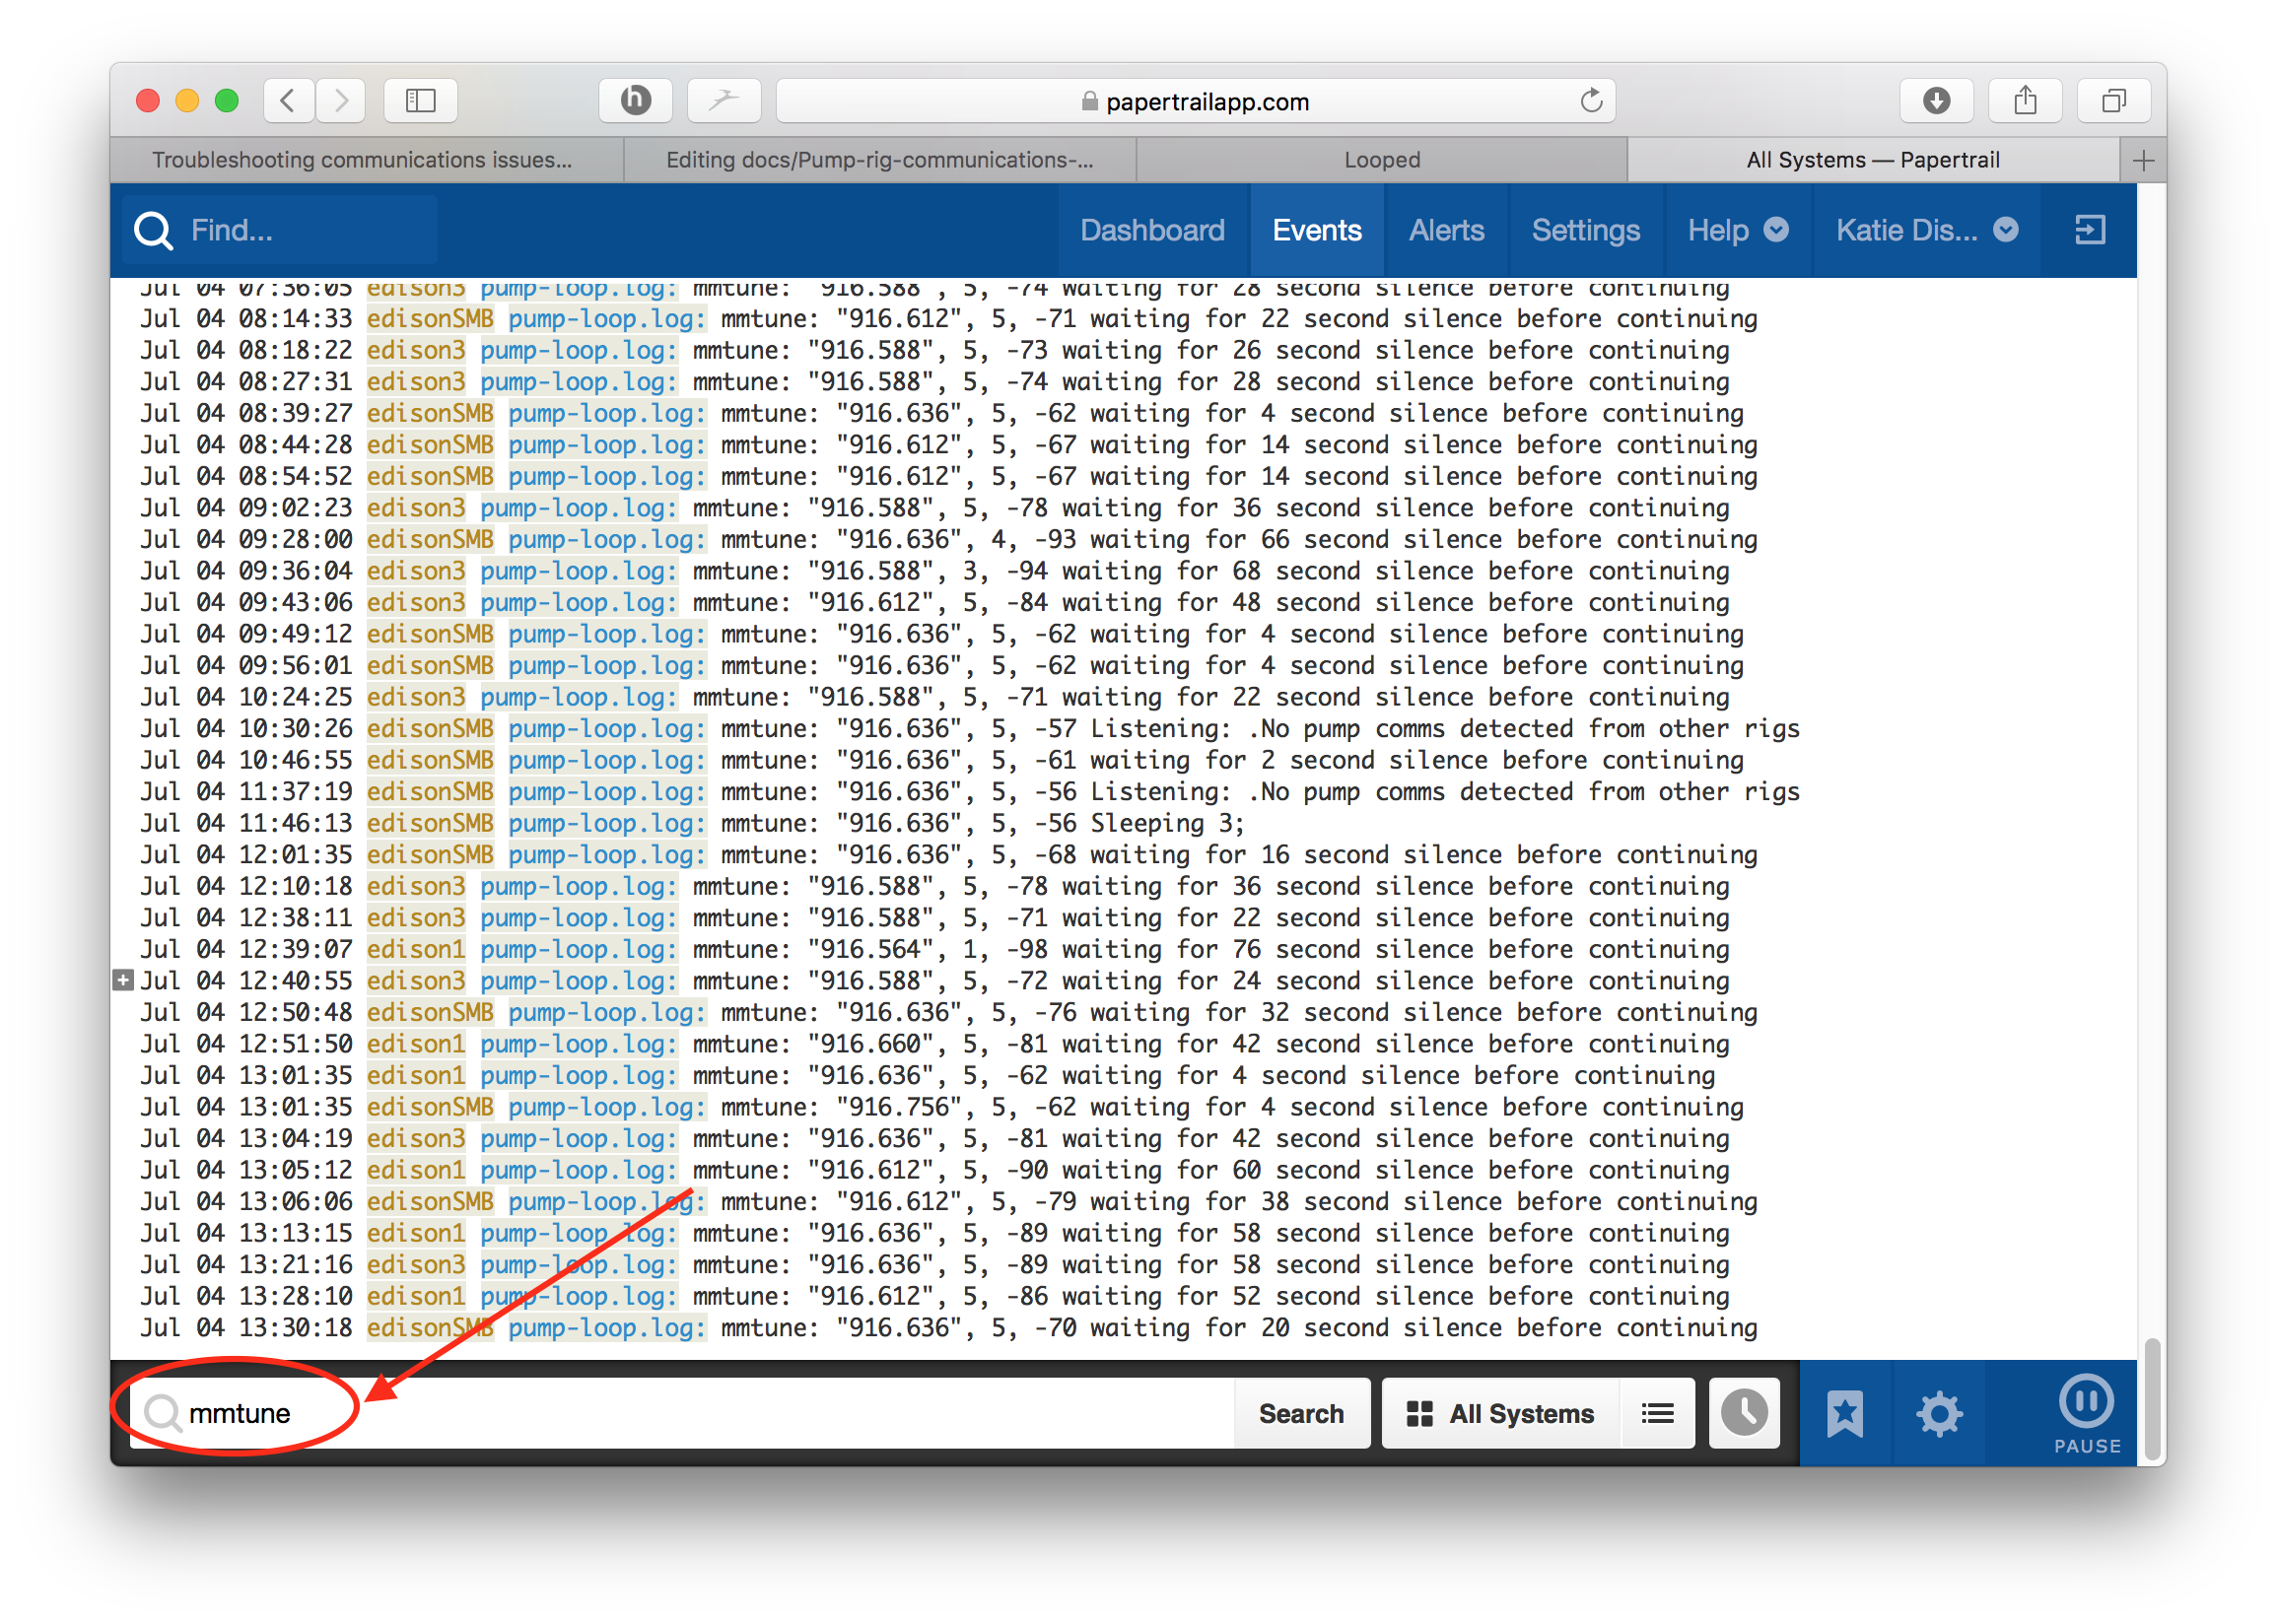Click edison1 link in 13:28:10 row
This screenshot has width=2277, height=1624.
tap(416, 1296)
